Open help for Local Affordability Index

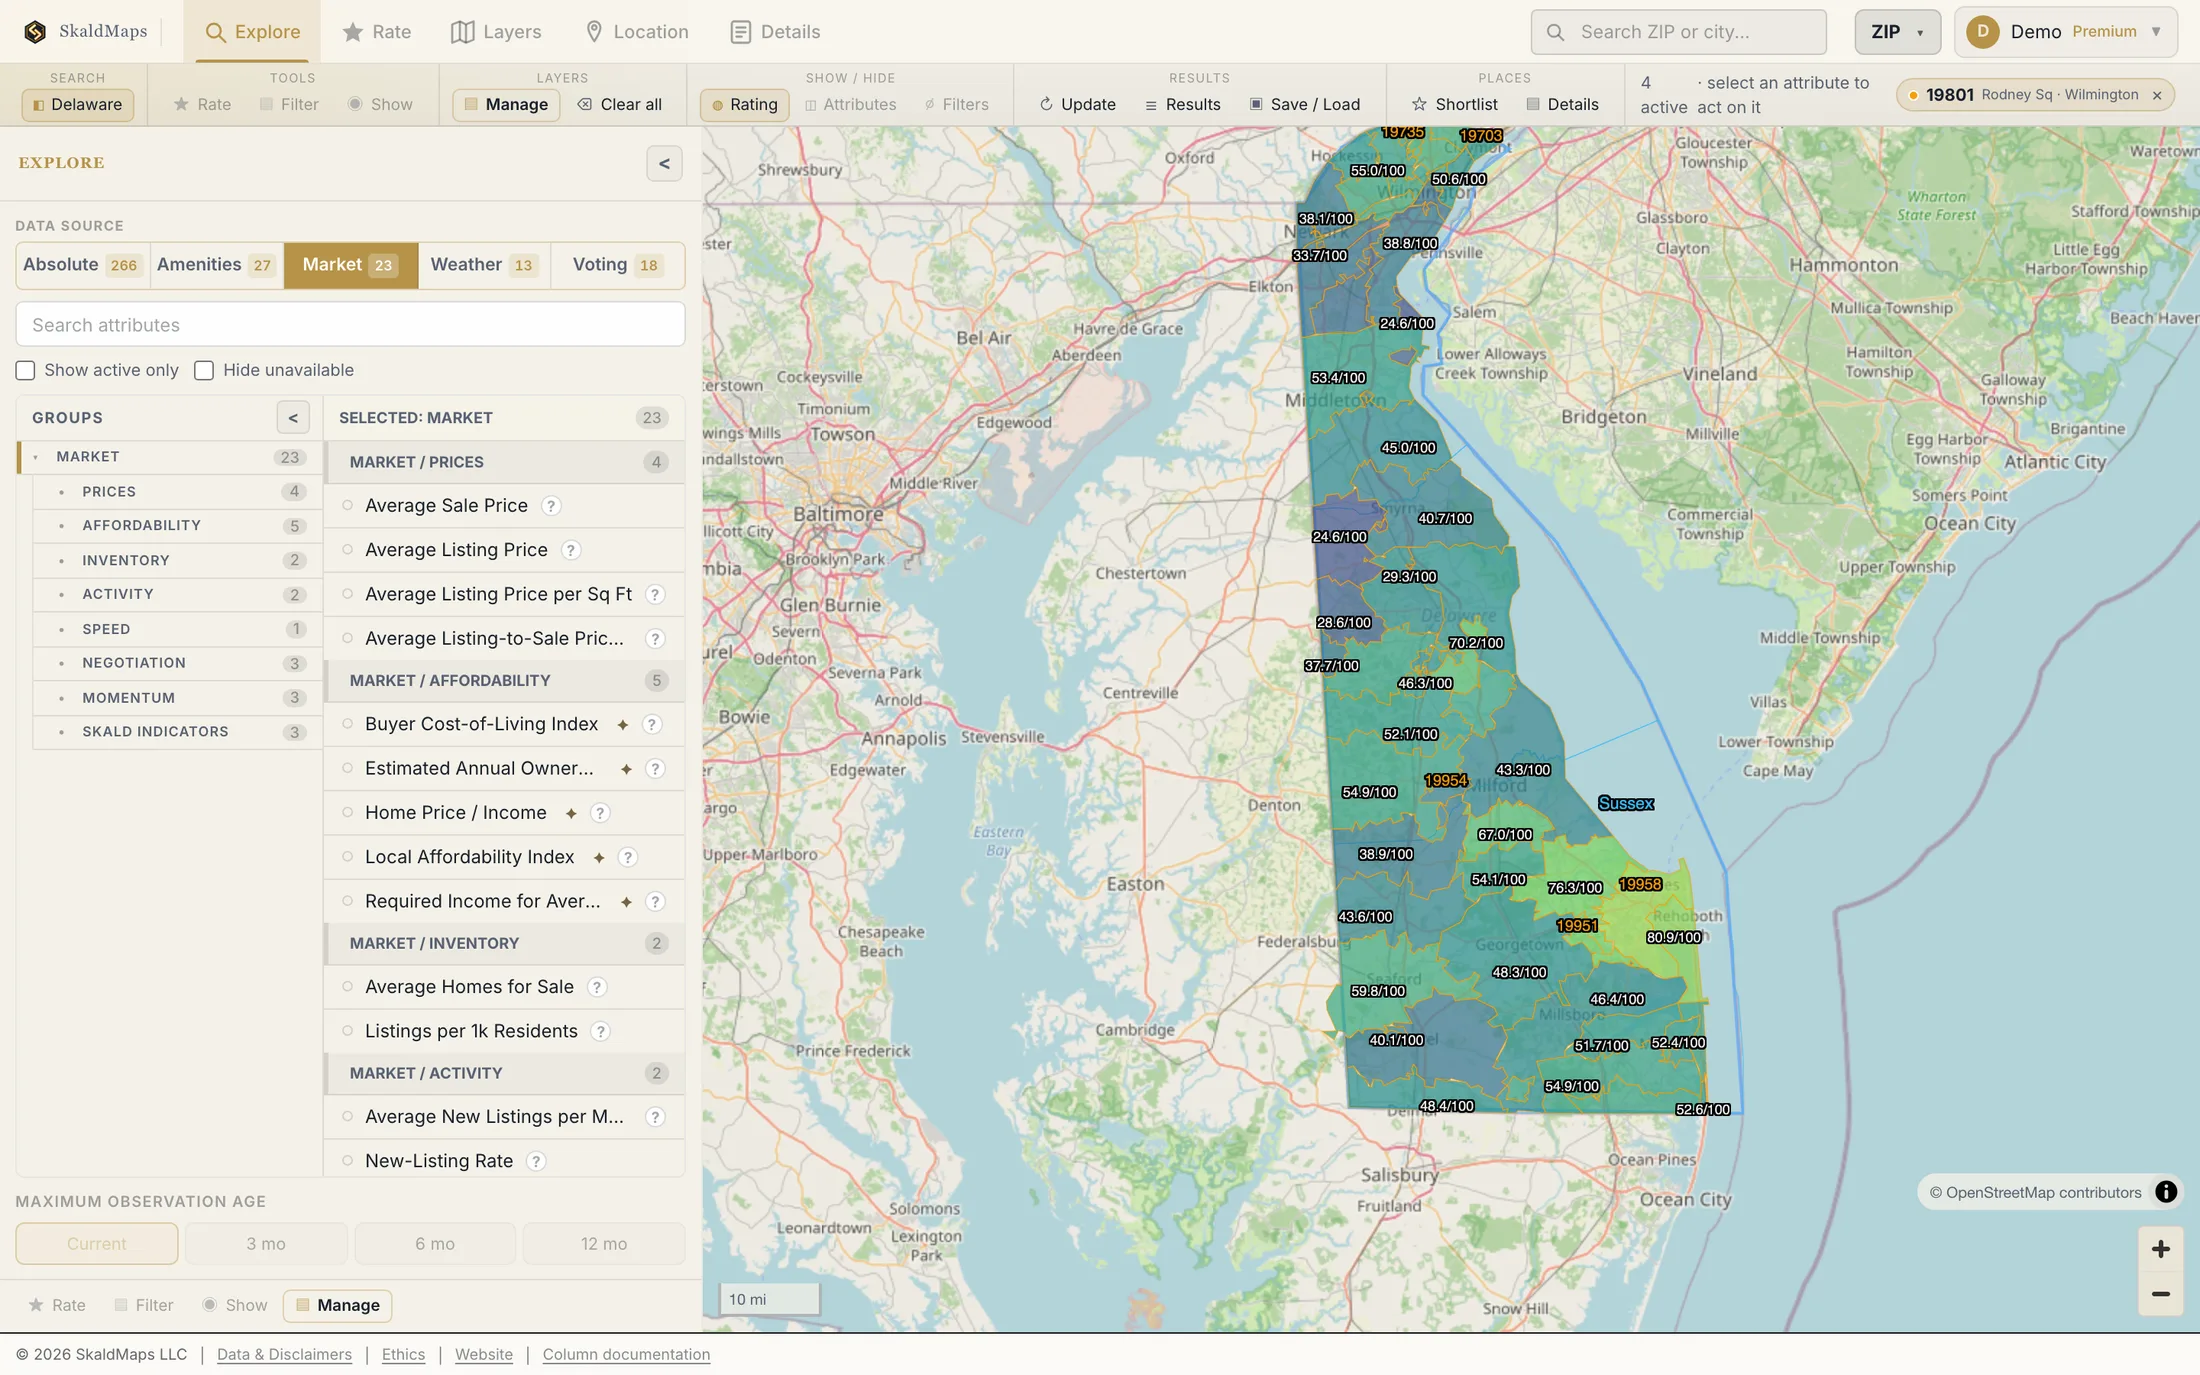tap(628, 857)
